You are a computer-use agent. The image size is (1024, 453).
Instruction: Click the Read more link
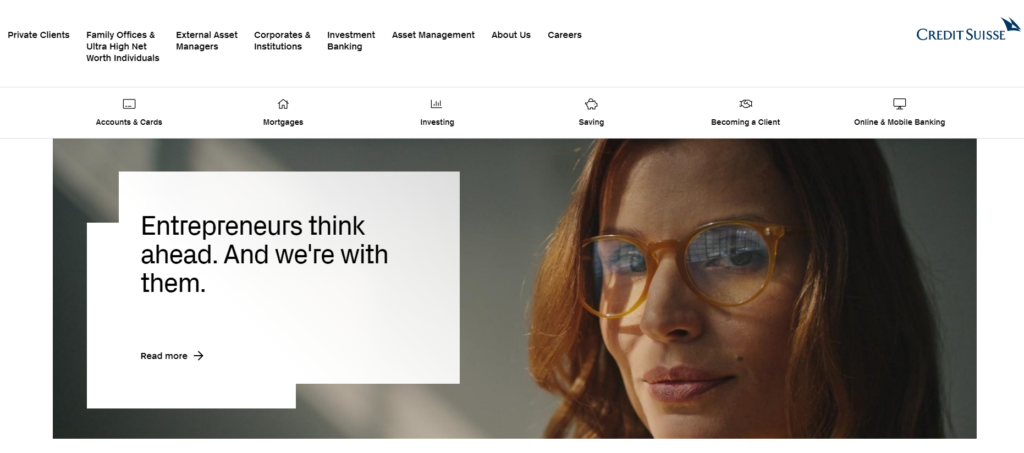[x=164, y=356]
